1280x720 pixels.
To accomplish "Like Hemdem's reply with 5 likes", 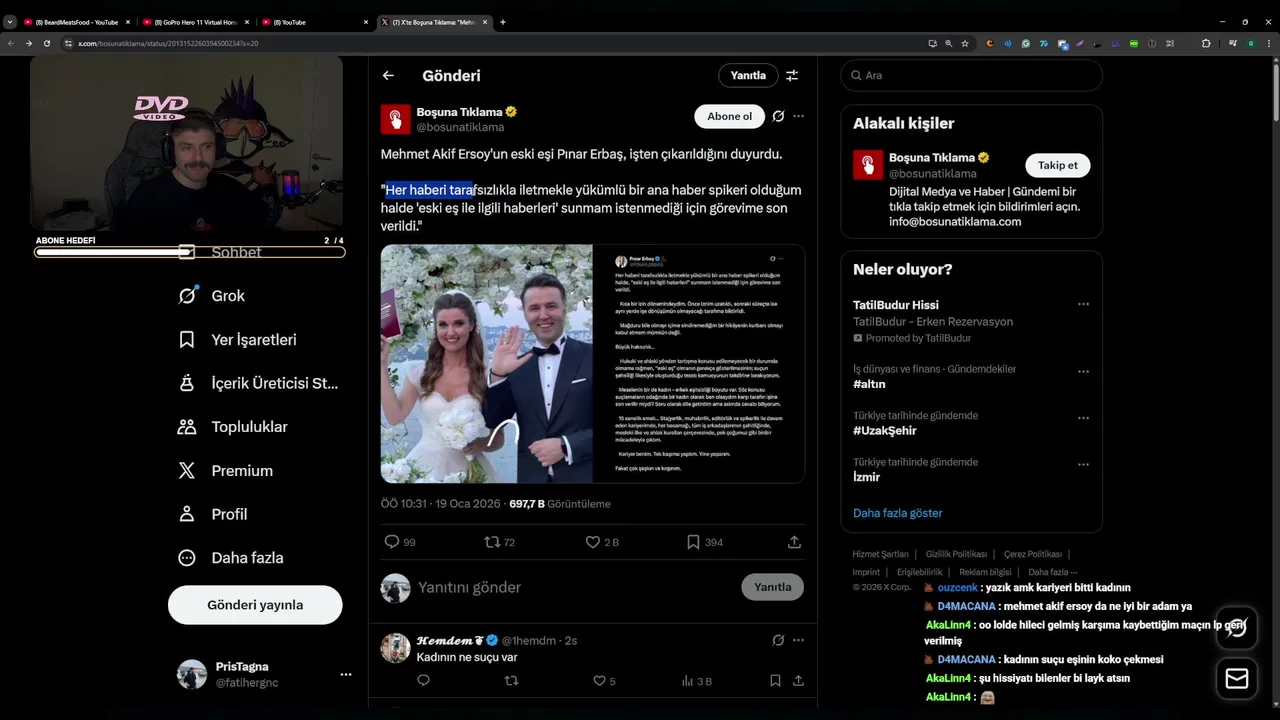I will click(599, 681).
